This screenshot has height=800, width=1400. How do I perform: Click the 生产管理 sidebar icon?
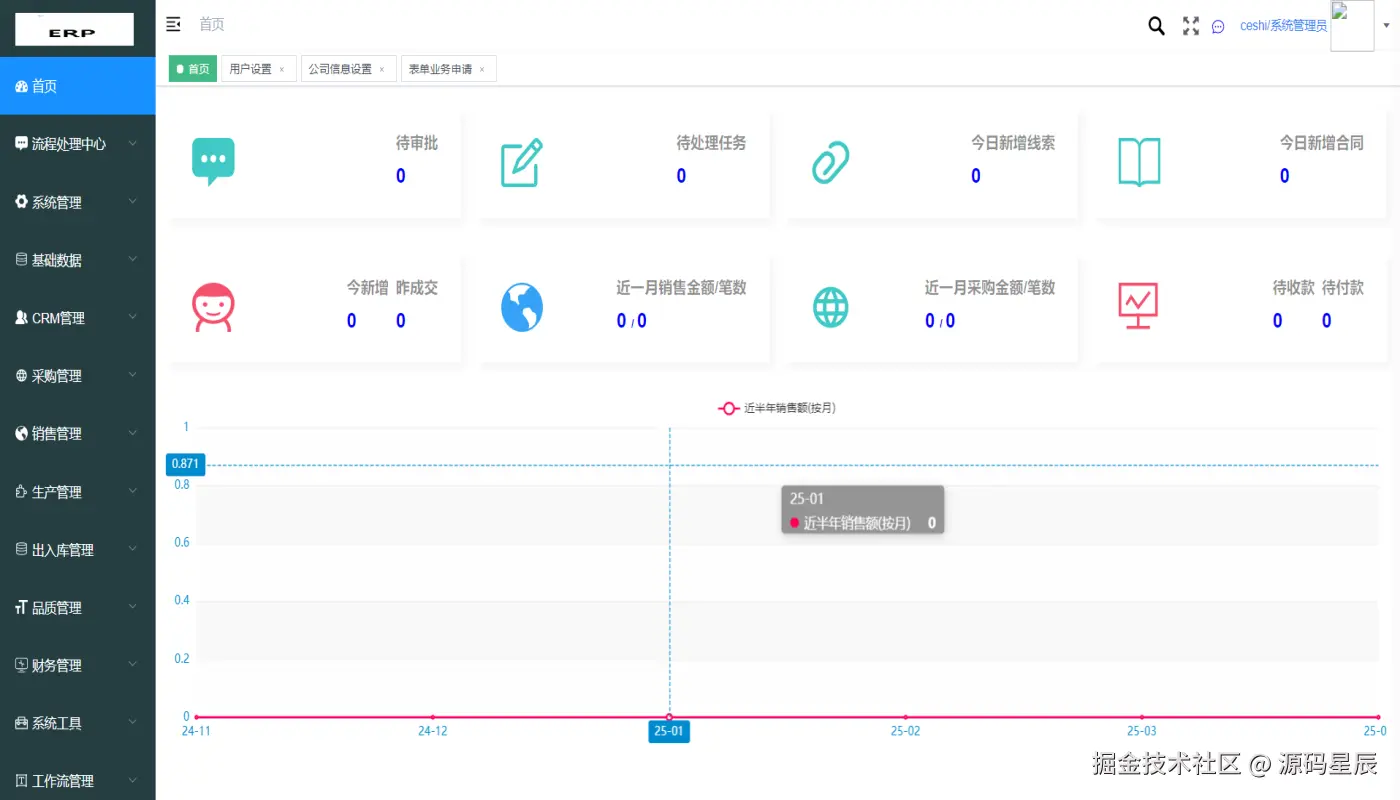point(21,492)
